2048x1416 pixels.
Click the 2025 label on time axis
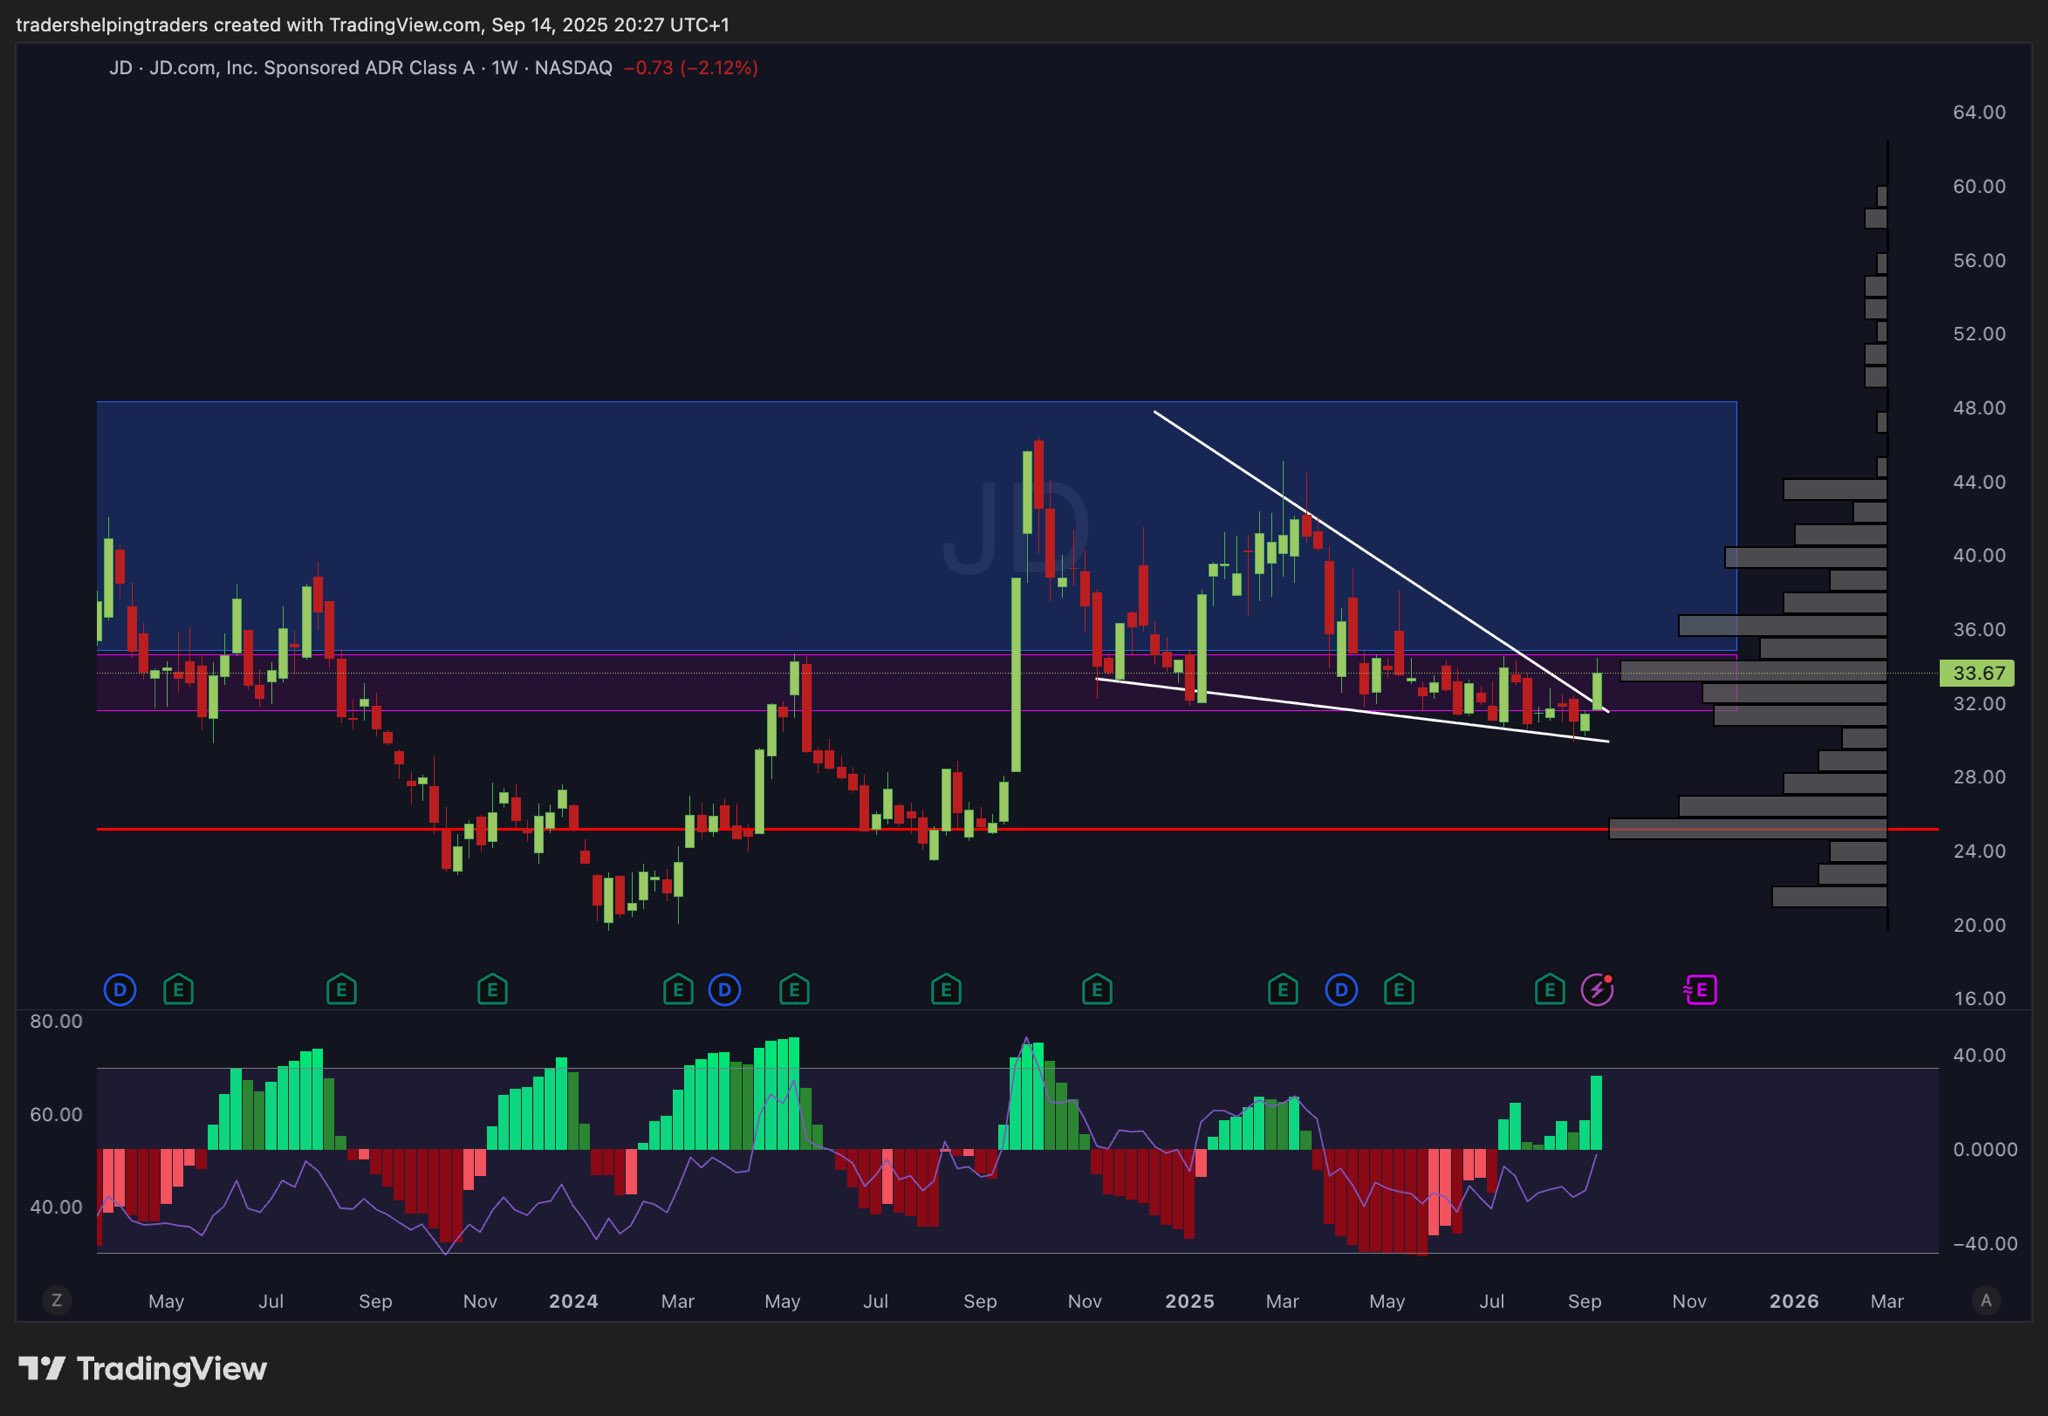pyautogui.click(x=1189, y=1301)
